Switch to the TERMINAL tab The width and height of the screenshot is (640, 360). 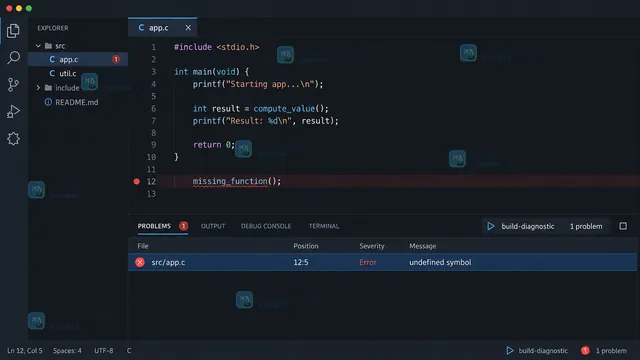(x=324, y=226)
